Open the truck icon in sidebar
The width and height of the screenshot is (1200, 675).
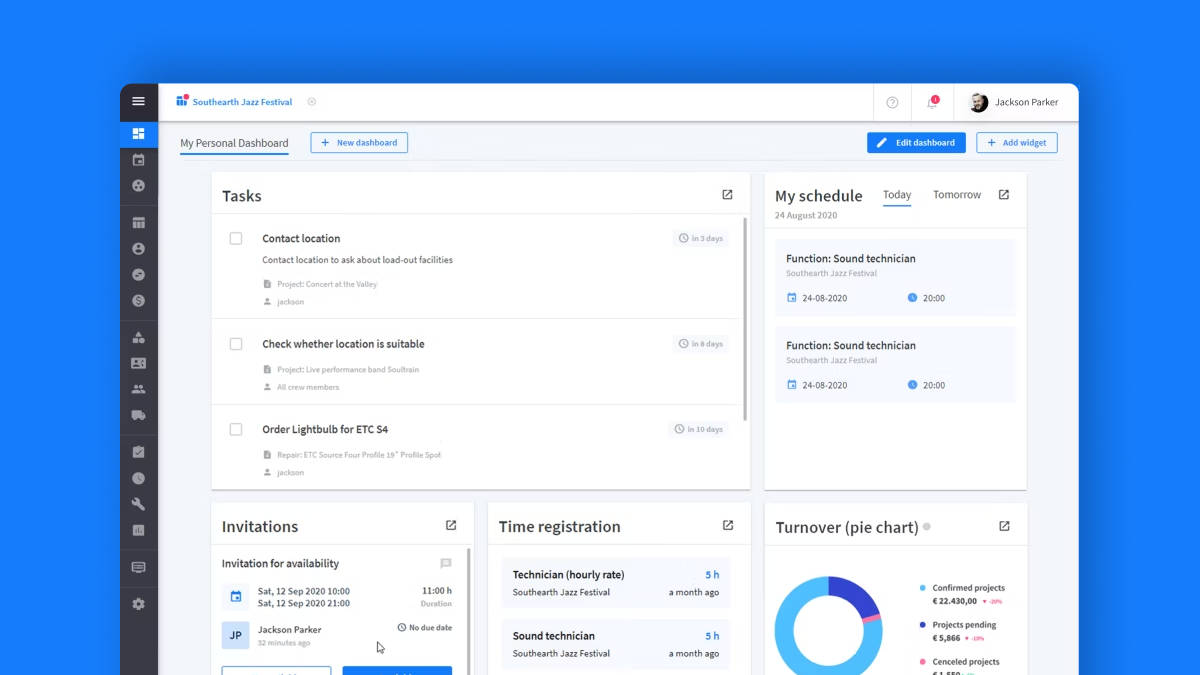138,415
